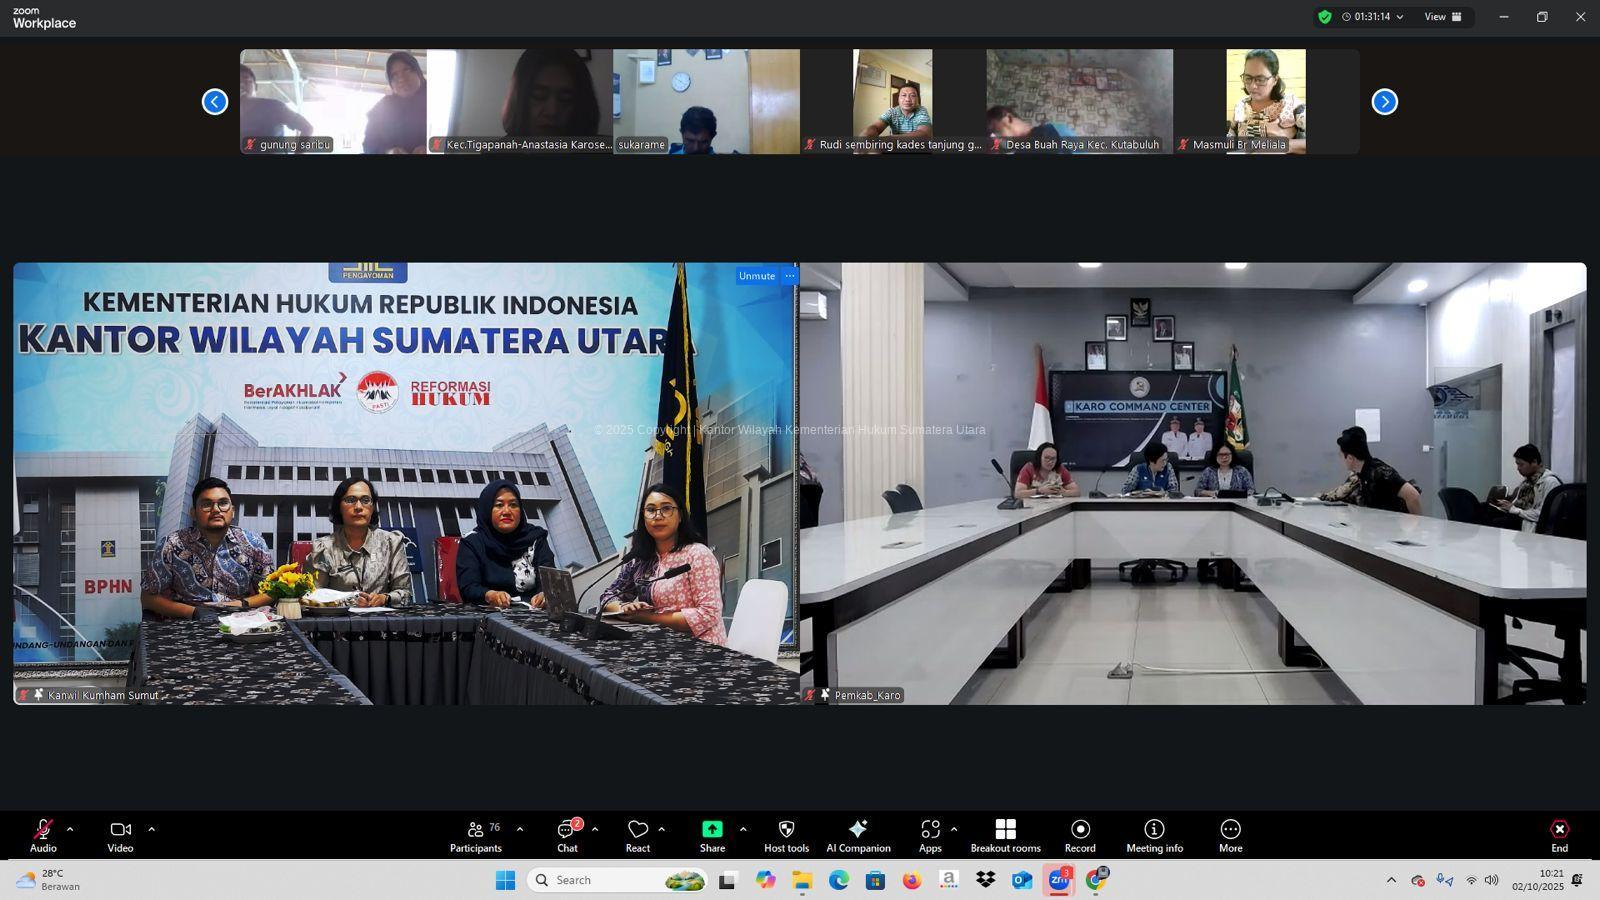Click End to leave the meeting
1600x900 pixels.
(x=1559, y=836)
